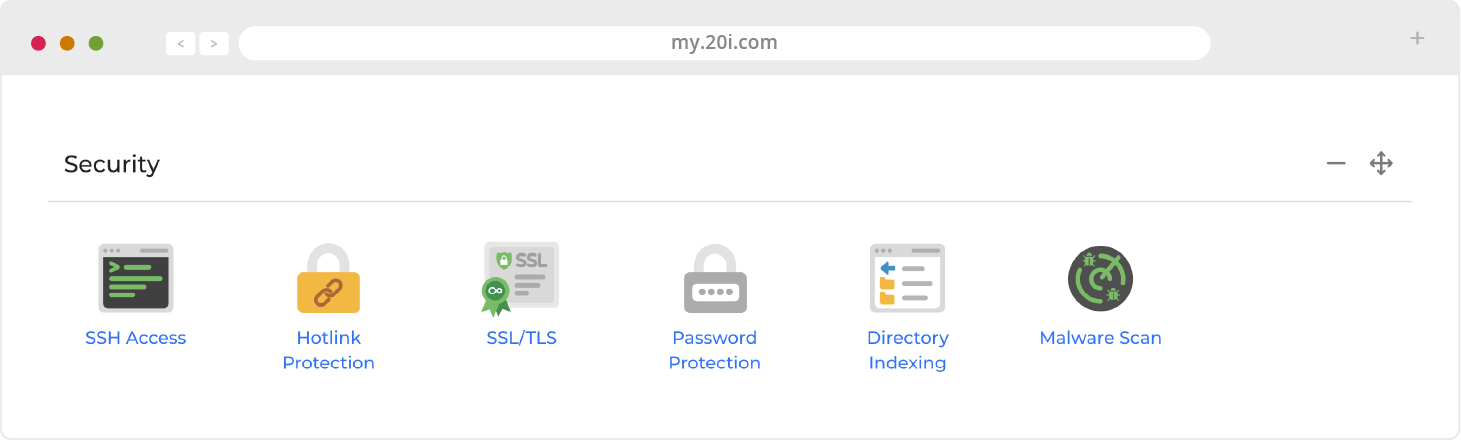Viewport: 1461px width, 440px height.
Task: Launch the Malware Scan radar icon
Action: tap(1100, 278)
